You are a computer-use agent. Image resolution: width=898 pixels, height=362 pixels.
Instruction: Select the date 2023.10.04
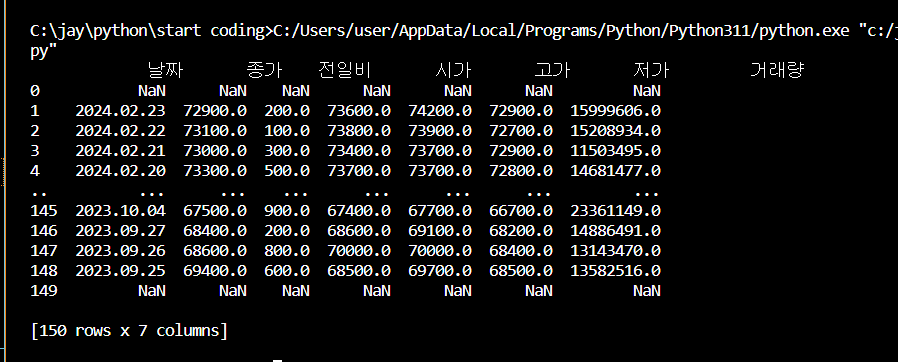coord(120,211)
